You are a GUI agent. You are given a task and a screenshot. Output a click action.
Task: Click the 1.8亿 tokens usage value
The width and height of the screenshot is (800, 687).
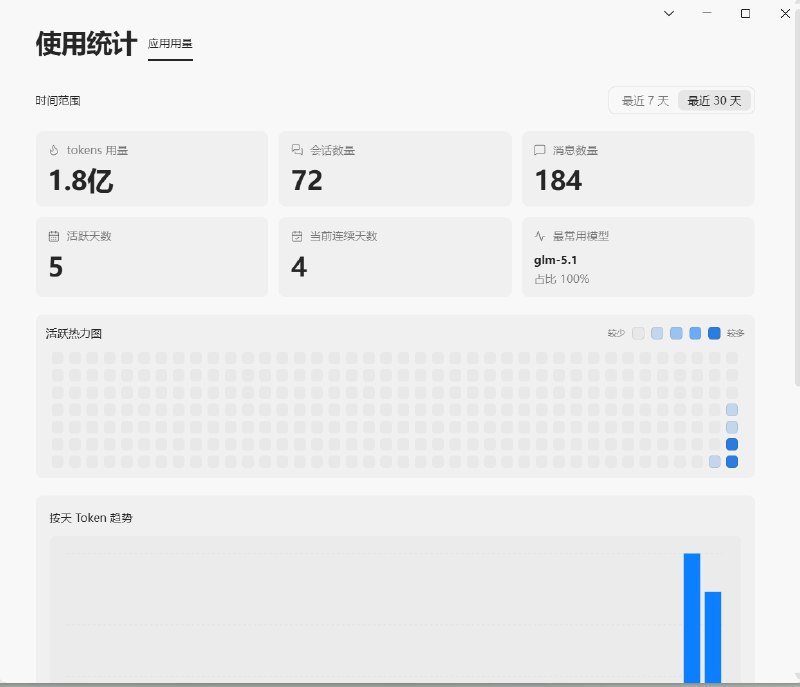point(81,181)
